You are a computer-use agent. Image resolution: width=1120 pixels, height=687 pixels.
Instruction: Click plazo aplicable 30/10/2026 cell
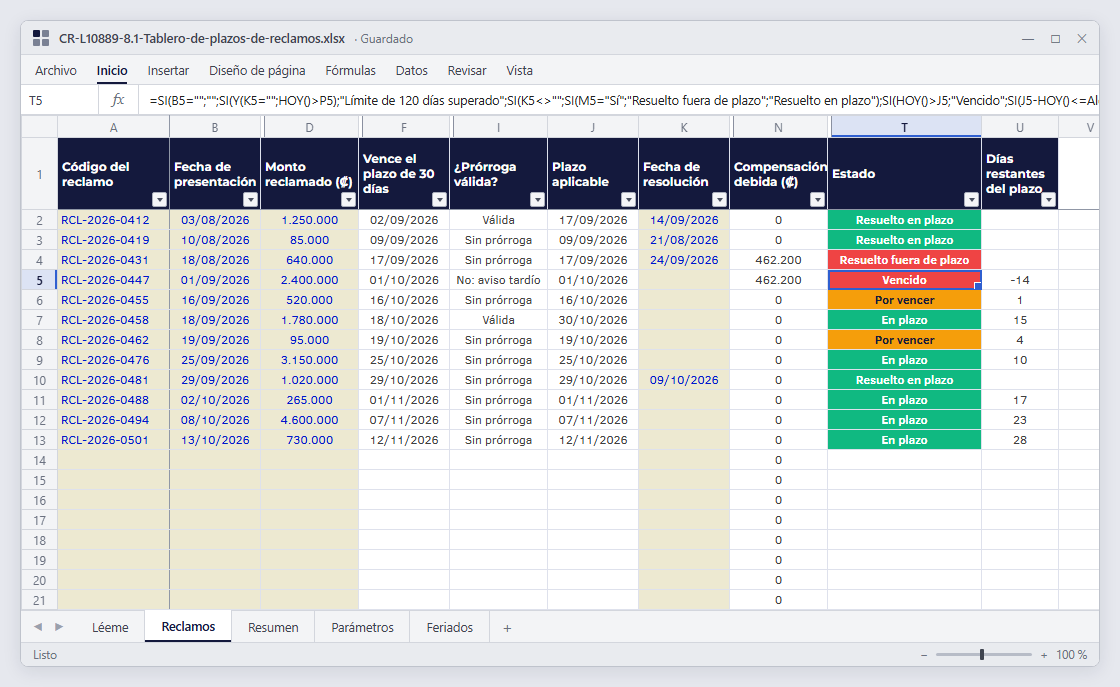[x=593, y=320]
